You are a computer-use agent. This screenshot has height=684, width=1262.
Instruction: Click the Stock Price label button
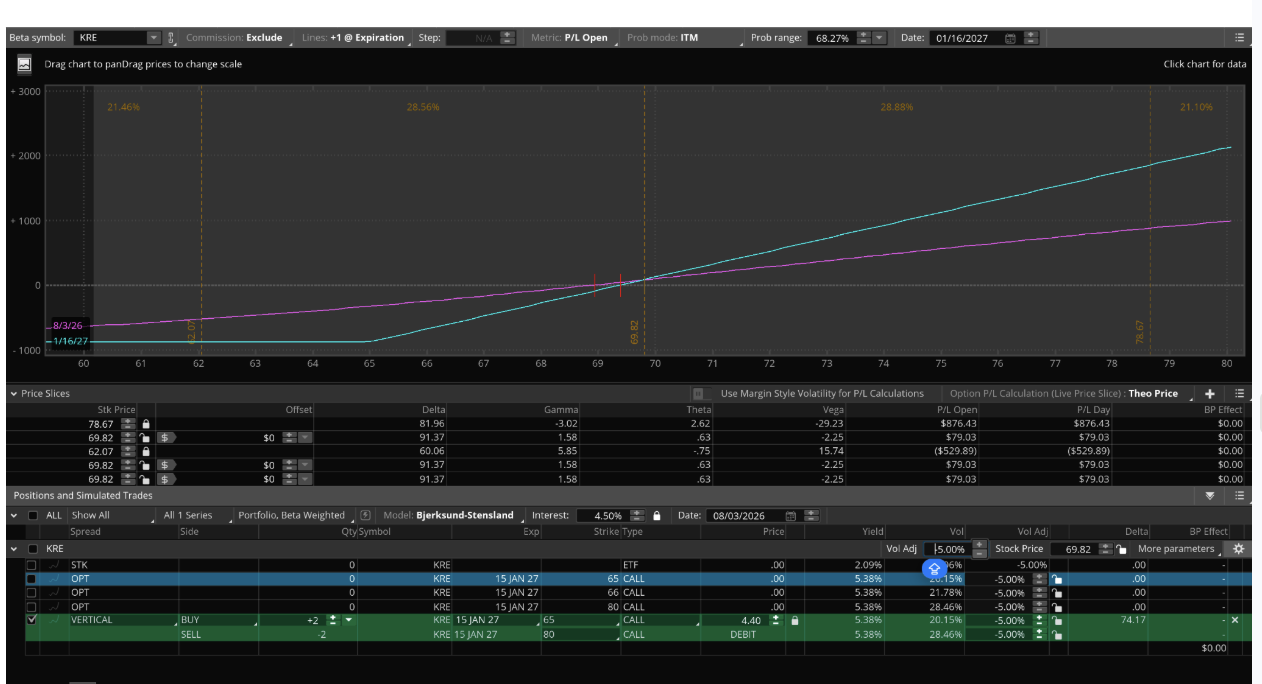tap(1019, 549)
